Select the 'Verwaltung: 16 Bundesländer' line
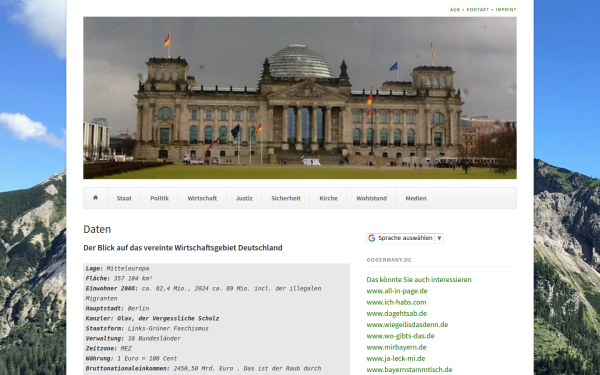This screenshot has height=375, width=600. pos(133,338)
